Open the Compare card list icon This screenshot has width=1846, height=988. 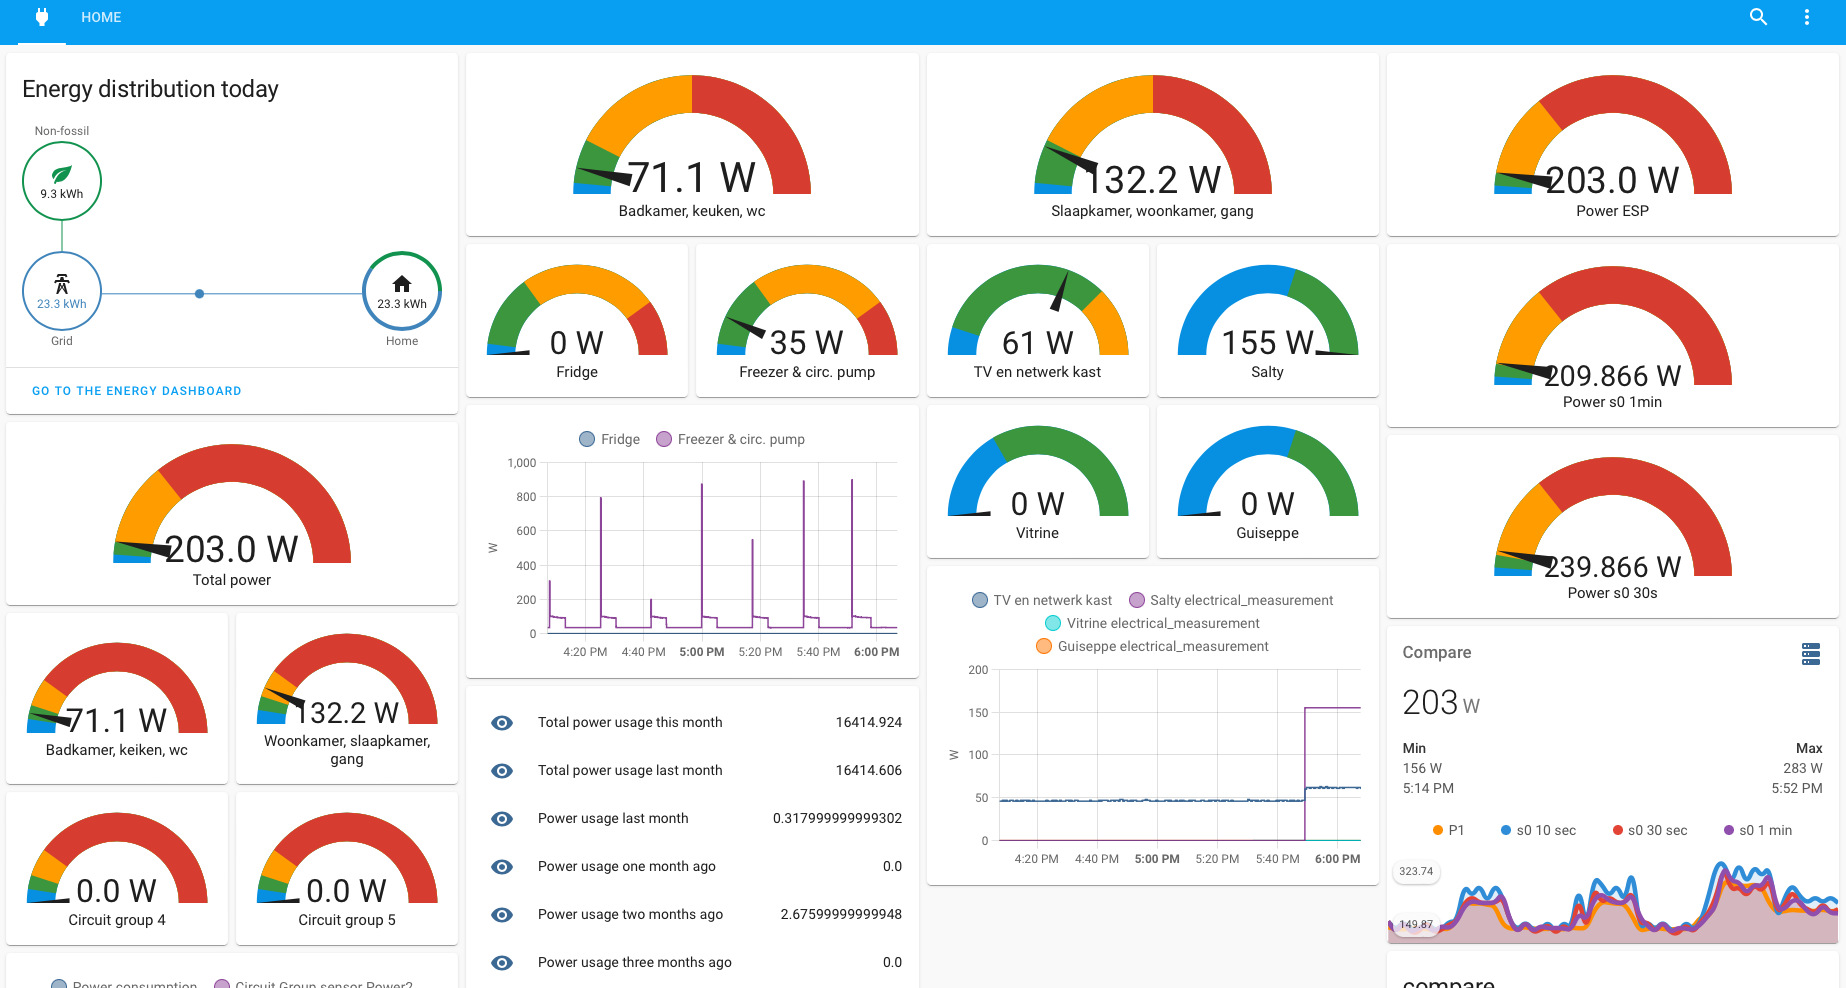click(1810, 654)
